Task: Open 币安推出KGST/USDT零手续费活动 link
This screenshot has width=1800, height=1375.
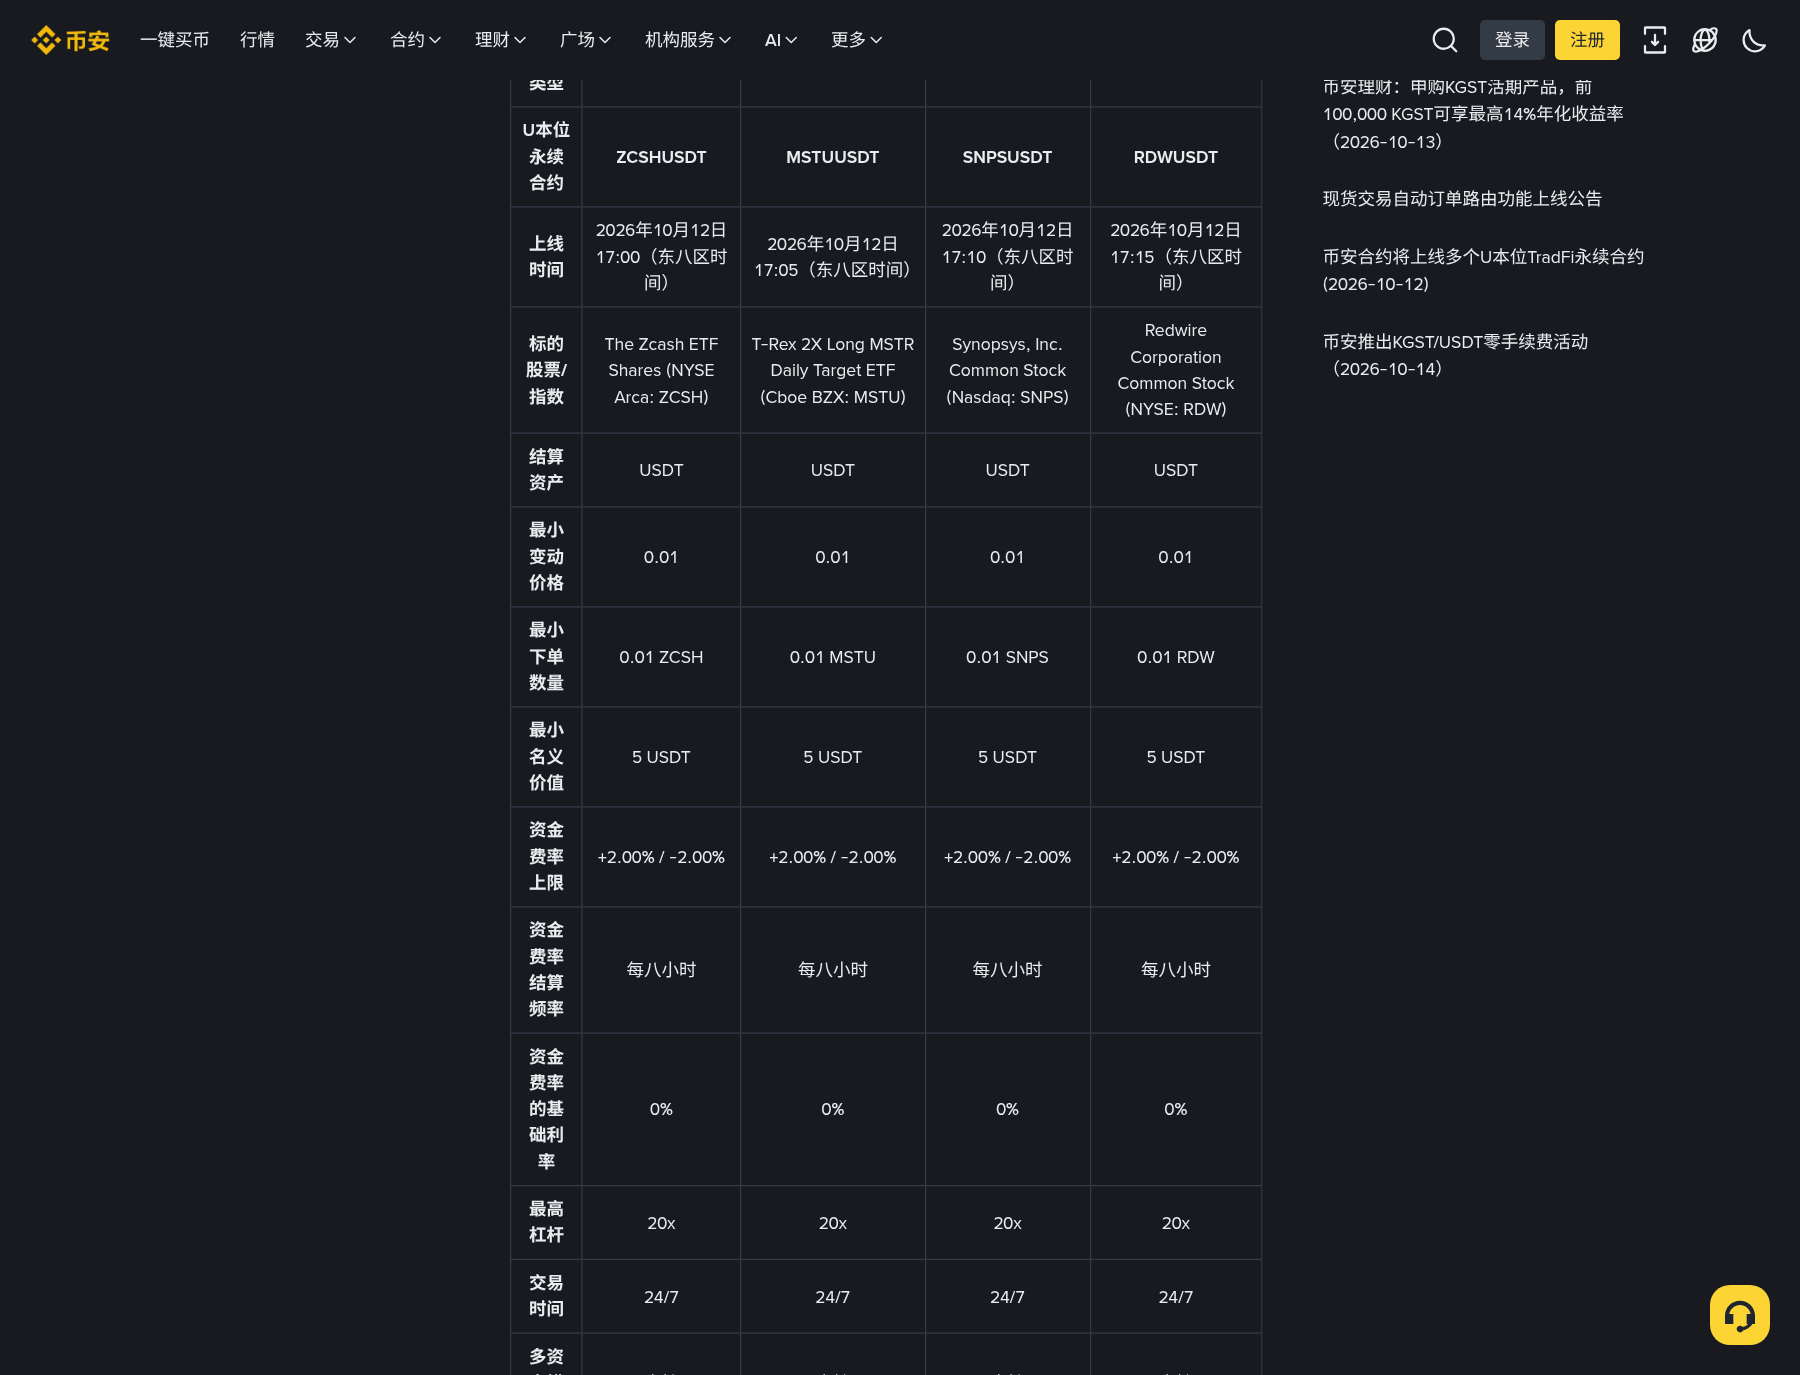Action: click(1455, 355)
